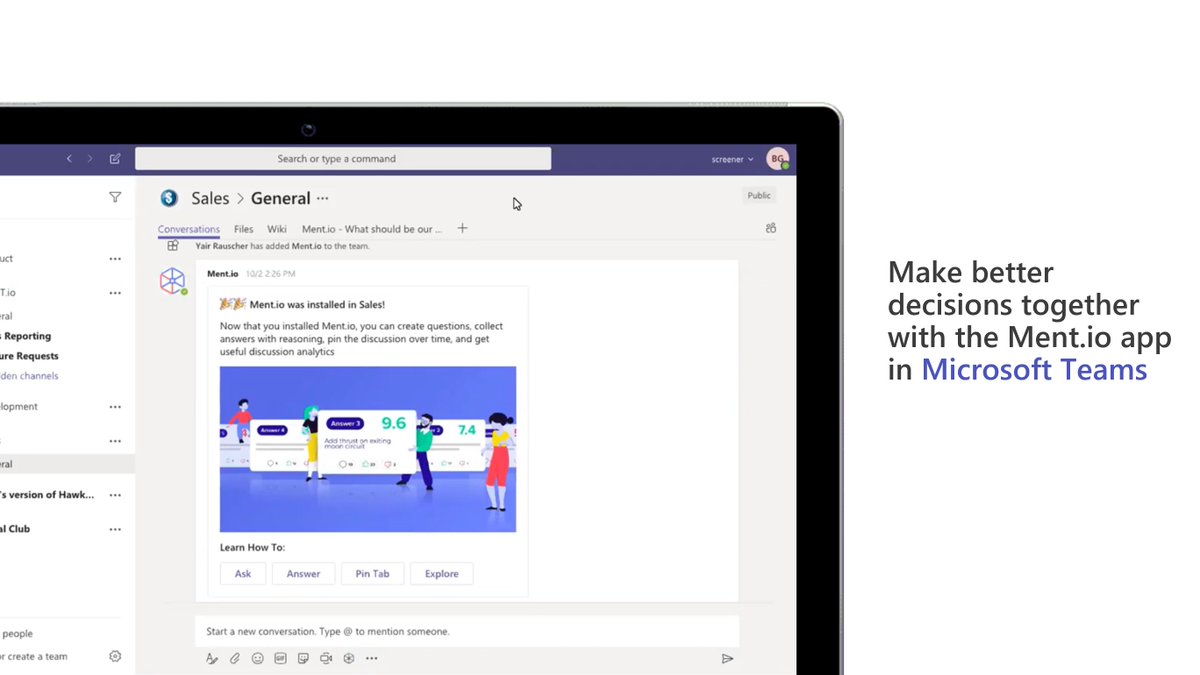Image resolution: width=1200 pixels, height=675 pixels.
Task: Send the message with arrow icon
Action: (x=727, y=658)
